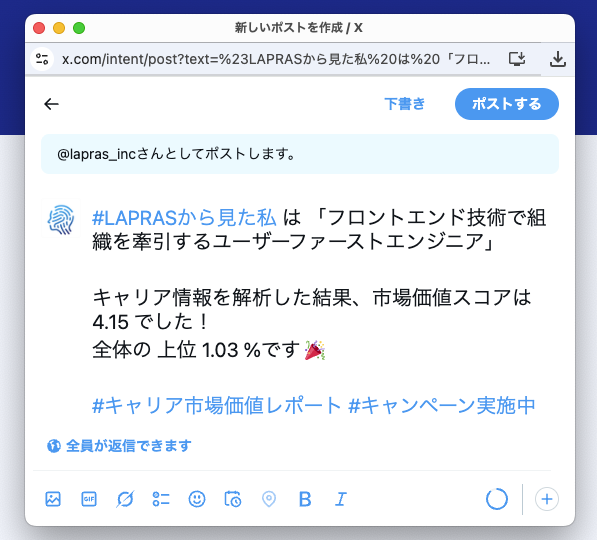Screen dimensions: 597x540
Task: Click the ポストする button
Action: pyautogui.click(x=507, y=104)
